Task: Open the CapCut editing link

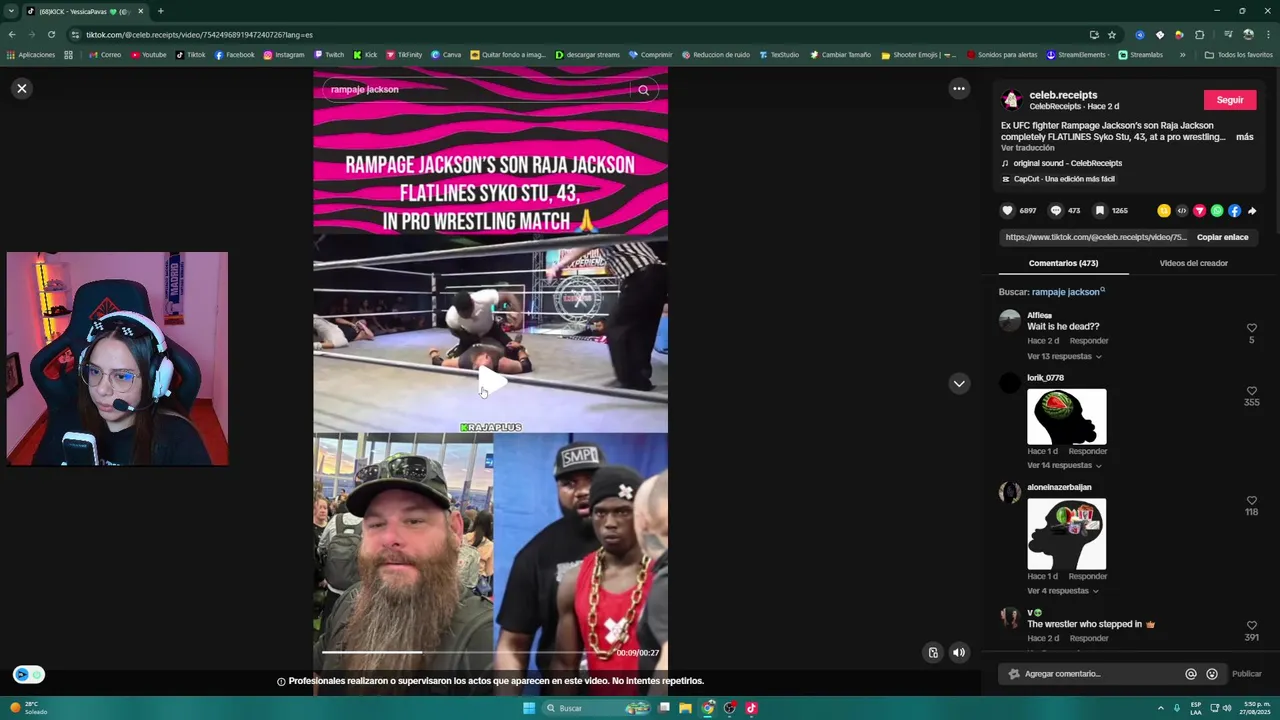Action: 1063,179
